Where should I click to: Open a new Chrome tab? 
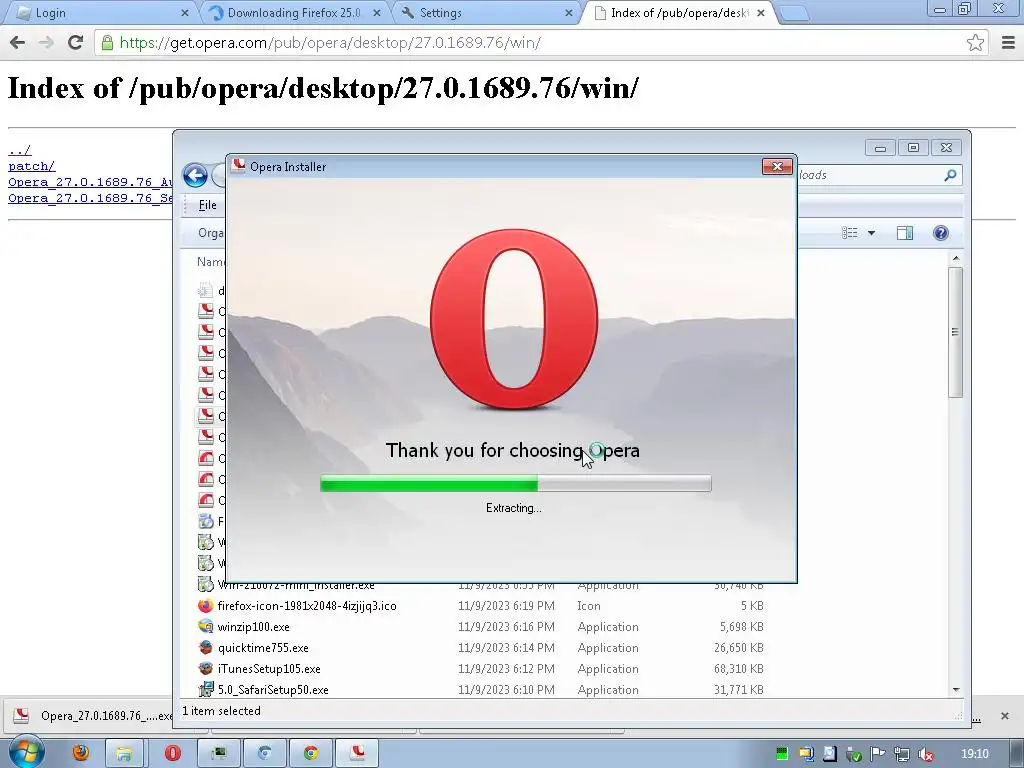tap(794, 12)
